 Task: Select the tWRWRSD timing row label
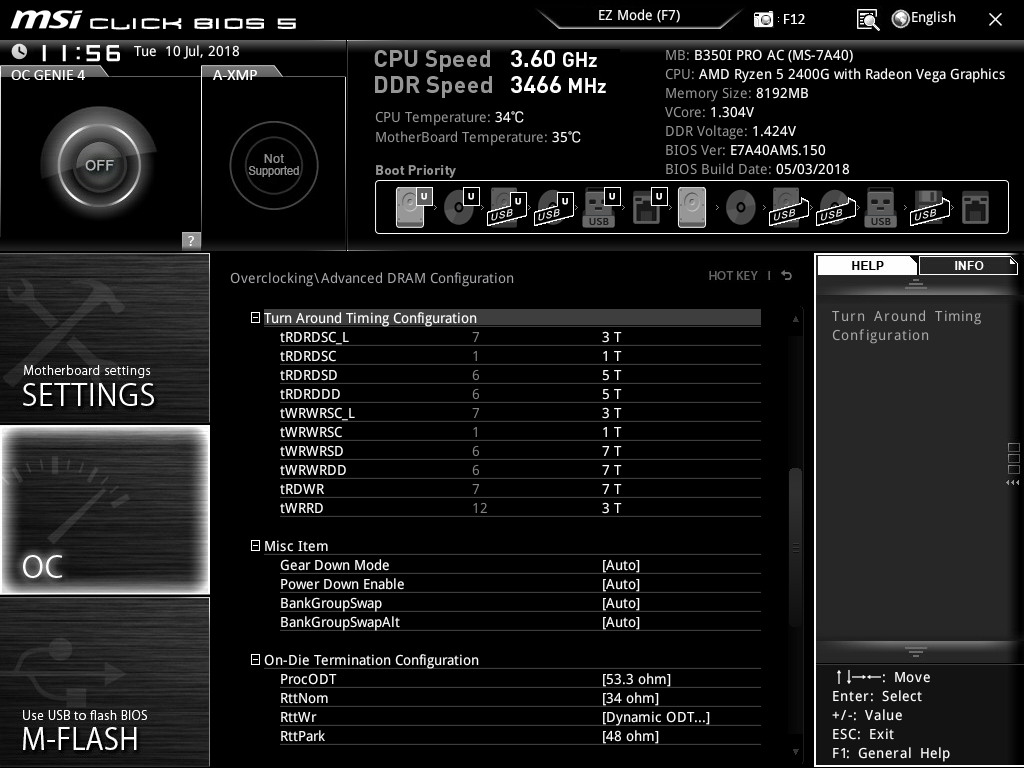pyautogui.click(x=312, y=451)
